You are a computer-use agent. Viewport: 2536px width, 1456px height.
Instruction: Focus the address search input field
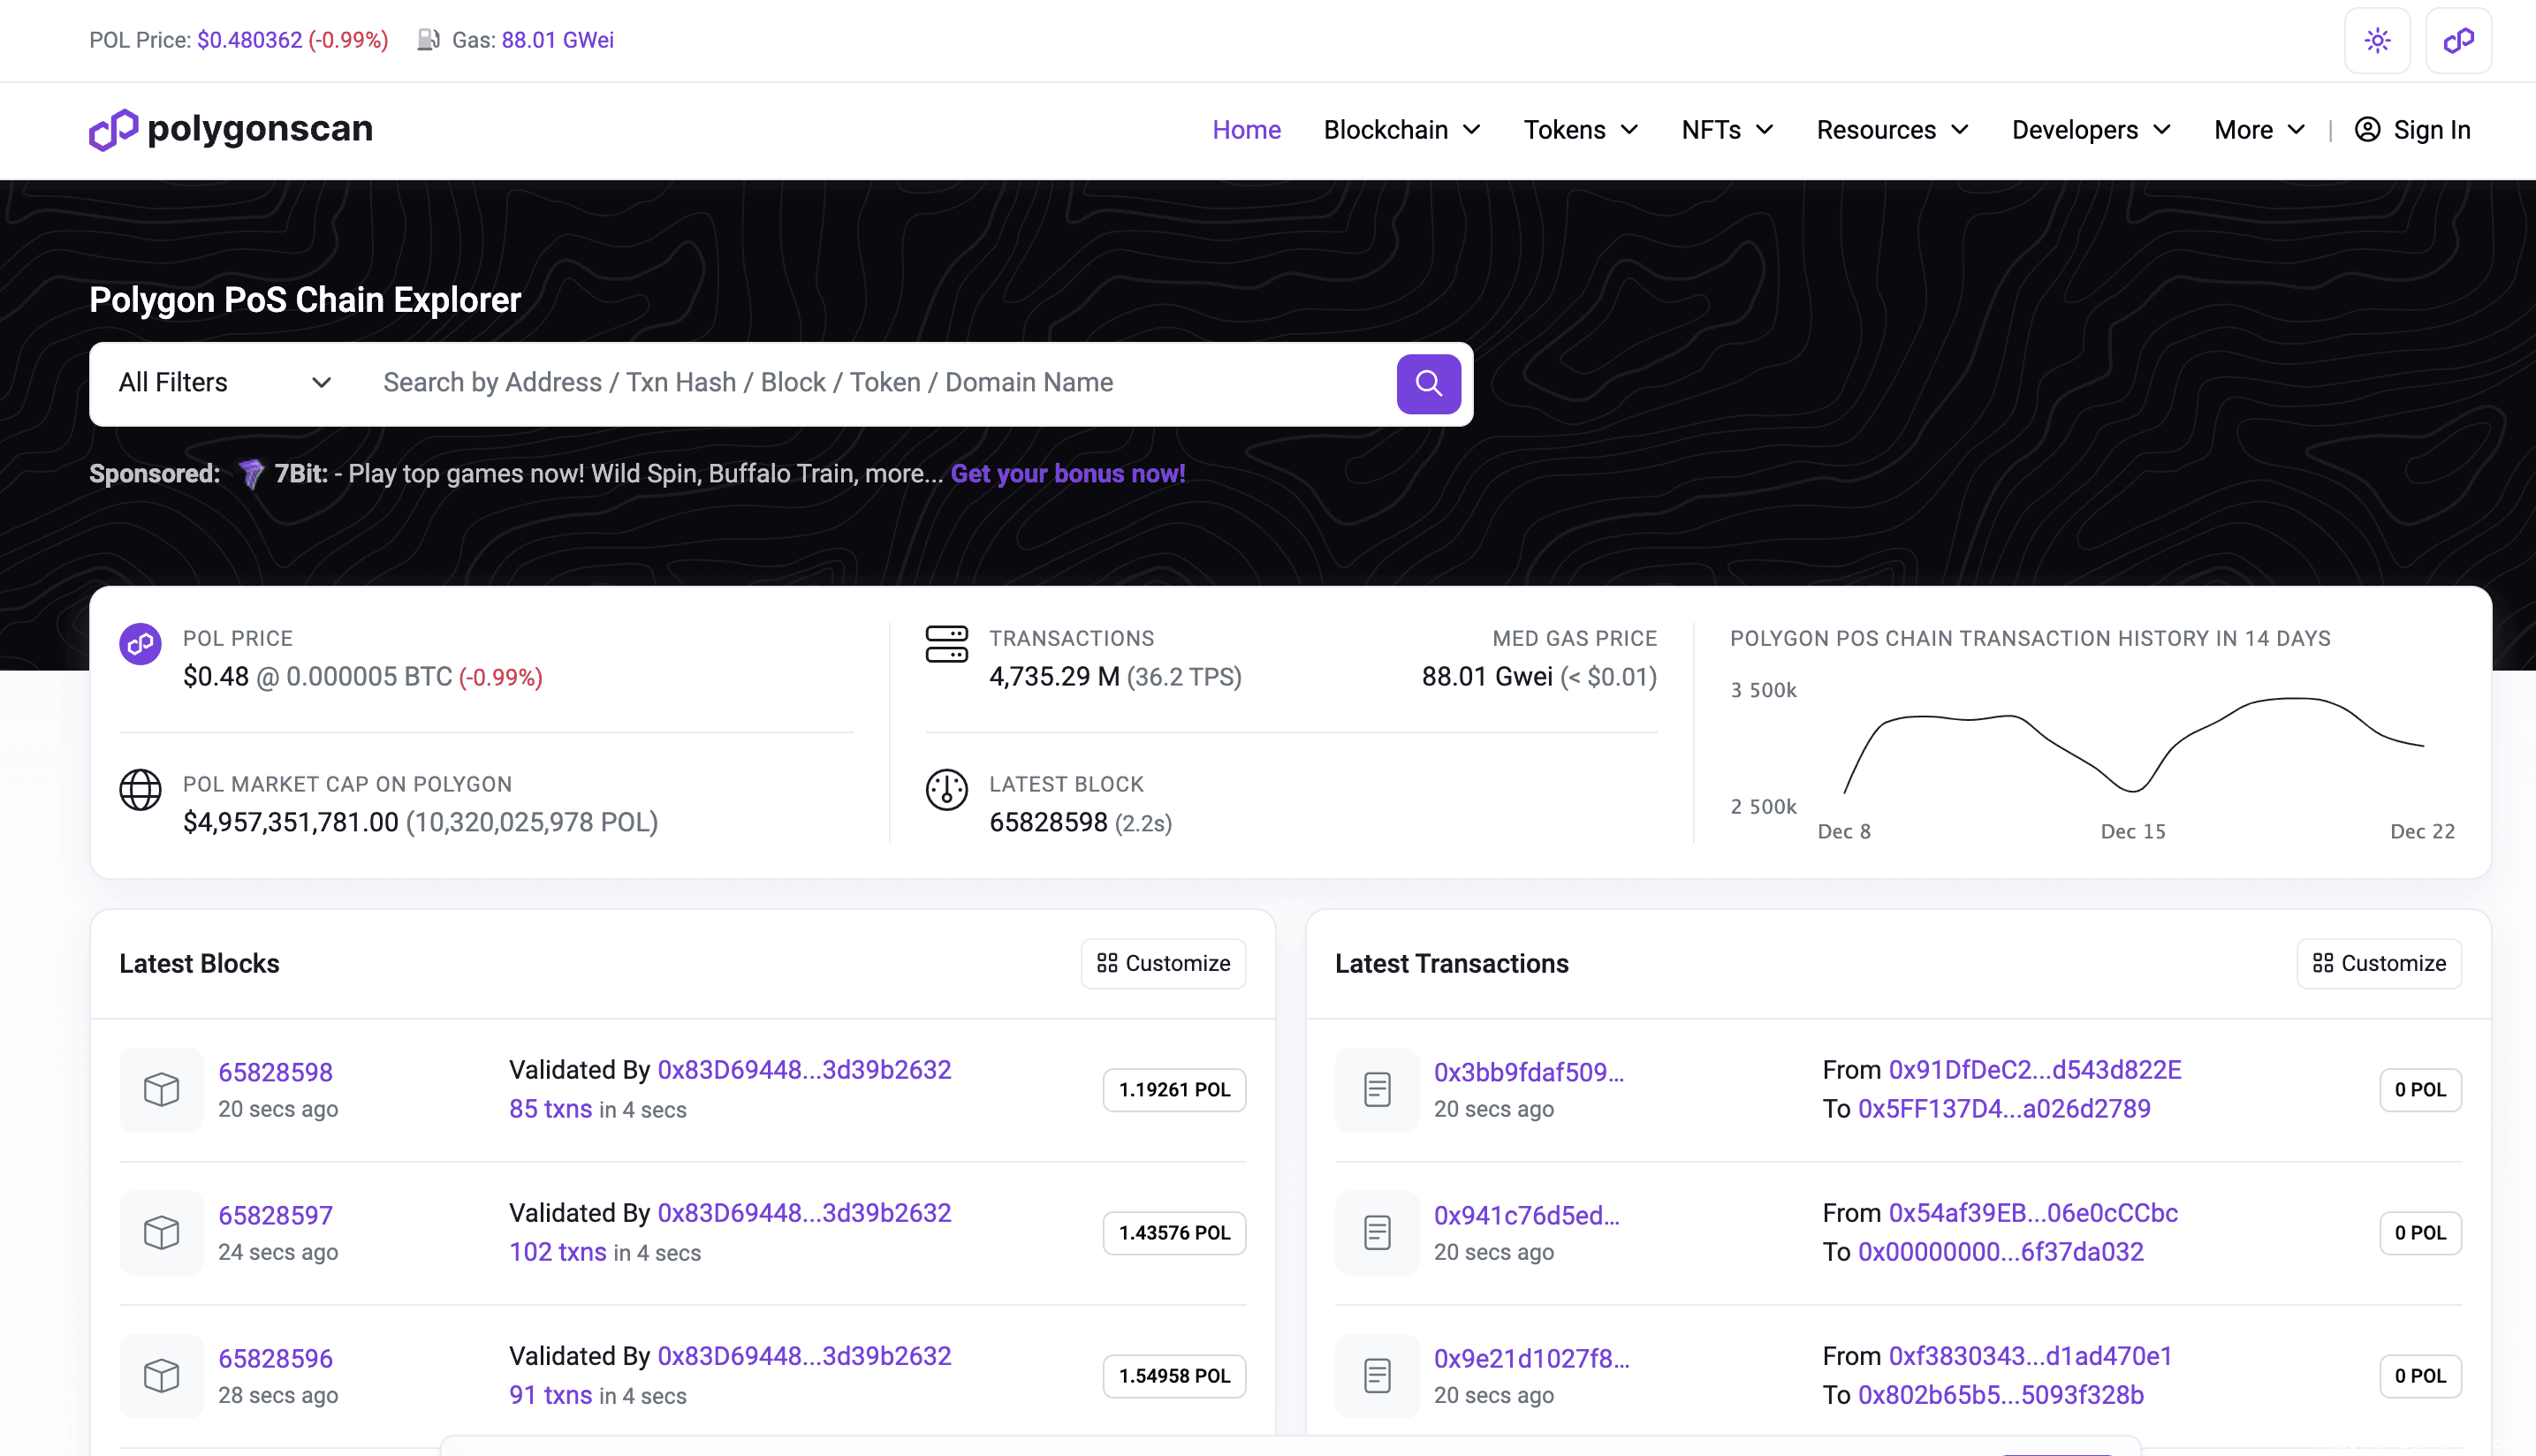coord(880,383)
